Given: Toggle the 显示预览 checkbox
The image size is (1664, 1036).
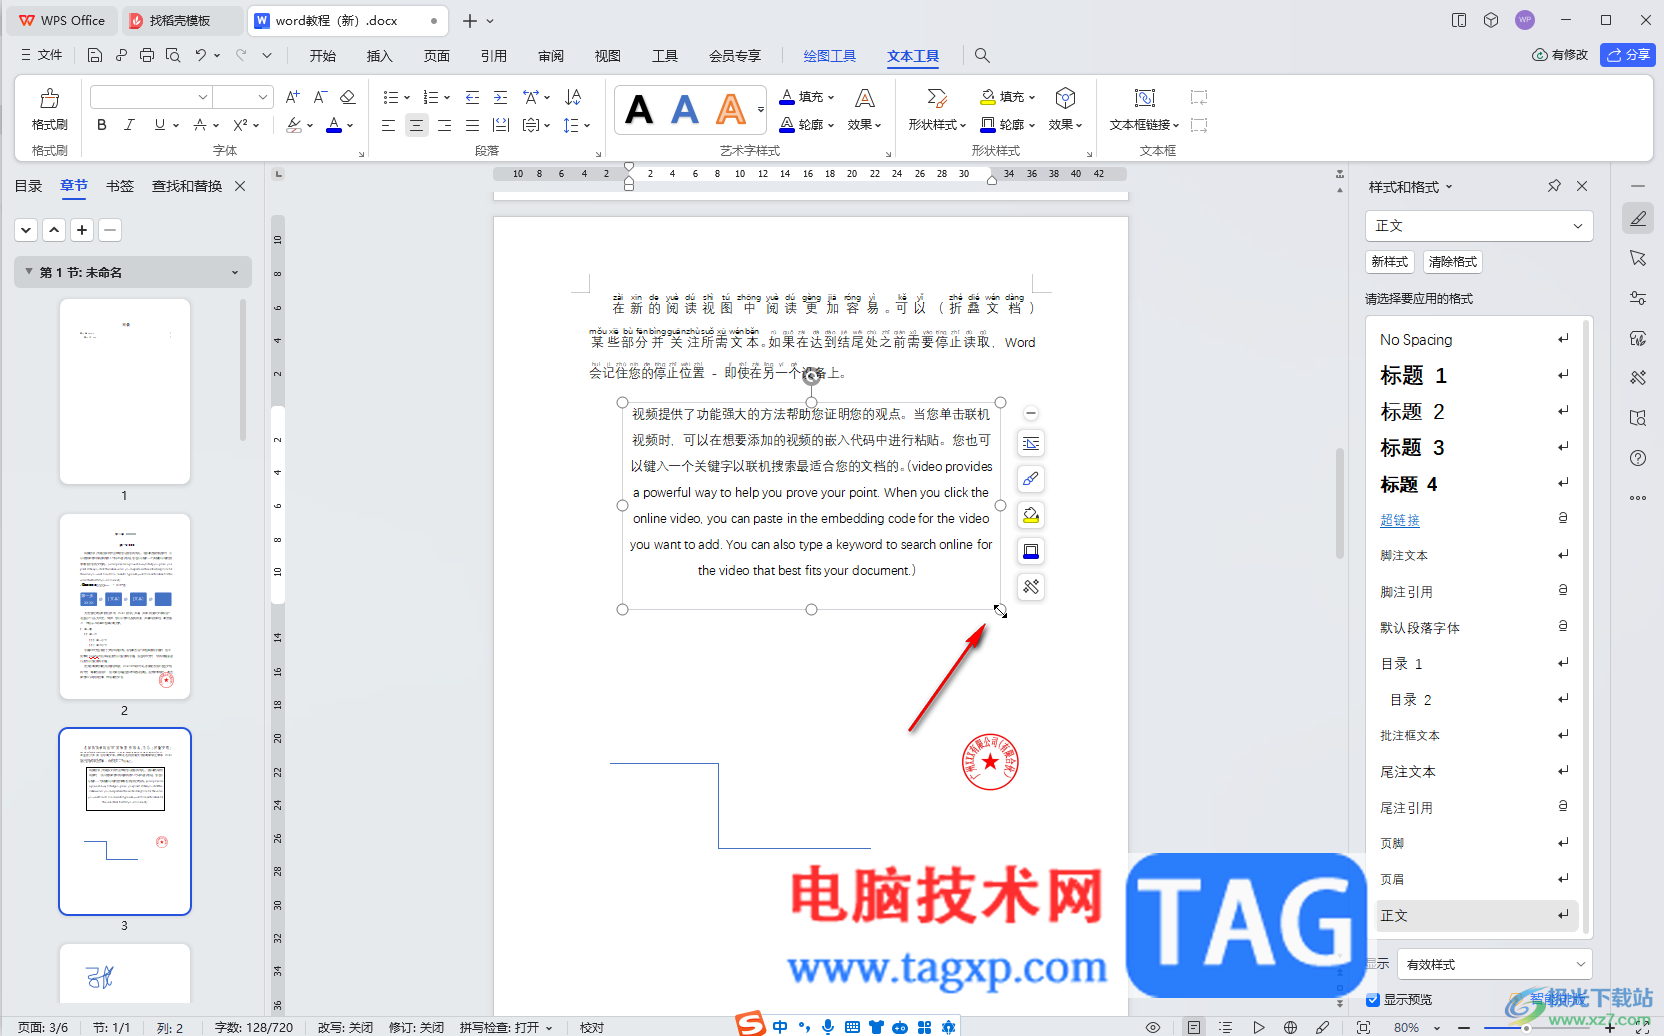Looking at the screenshot, I should (1372, 999).
